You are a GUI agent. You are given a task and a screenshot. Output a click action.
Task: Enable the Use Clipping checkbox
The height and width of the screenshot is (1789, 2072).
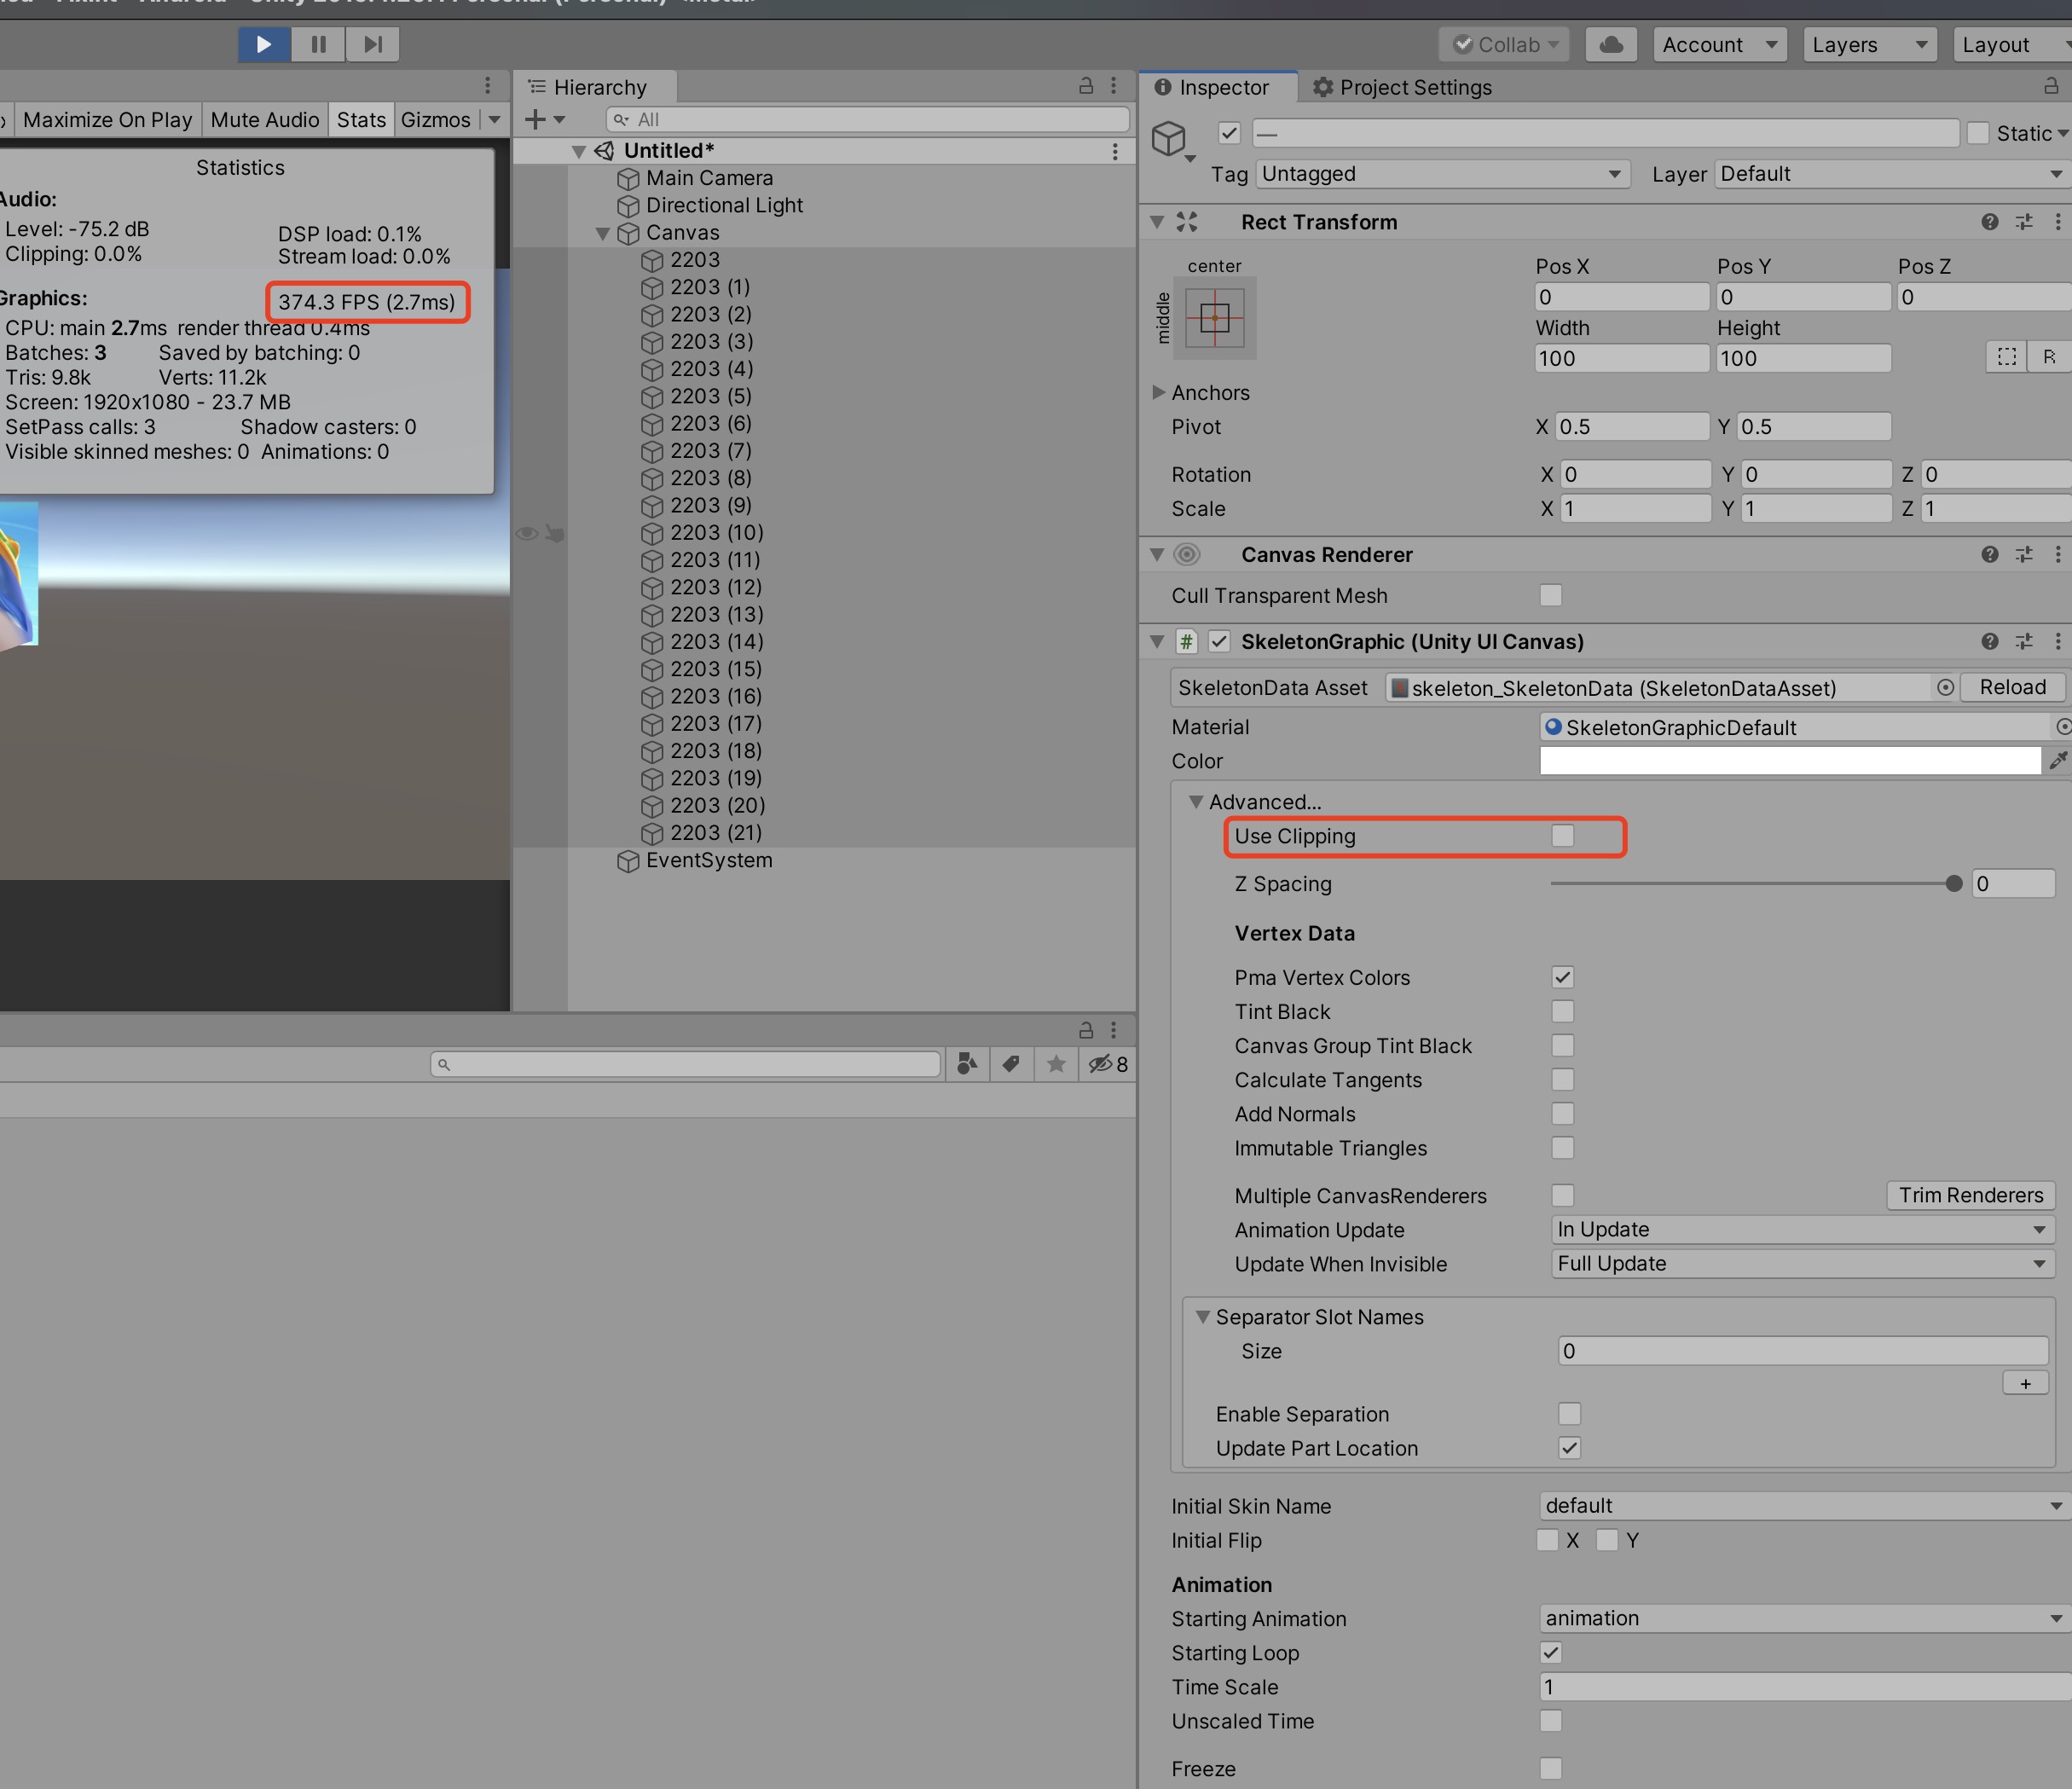[x=1565, y=836]
